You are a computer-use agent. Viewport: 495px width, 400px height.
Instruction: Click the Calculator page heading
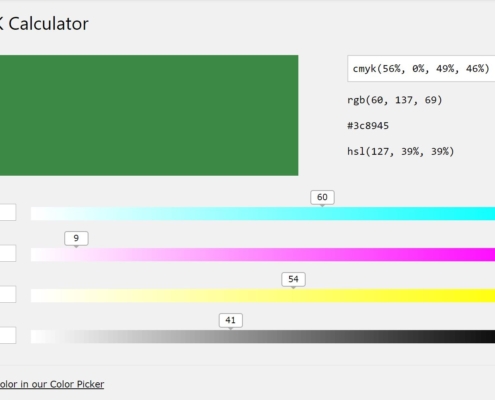pyautogui.click(x=48, y=24)
